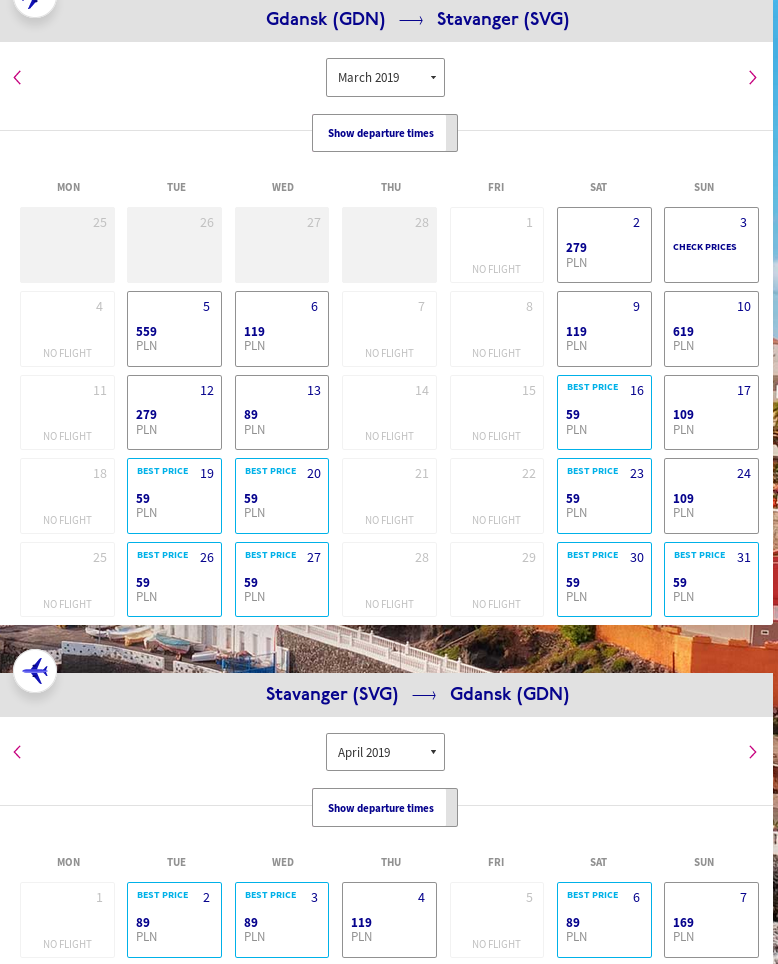Select March 20 best price date

point(281,496)
